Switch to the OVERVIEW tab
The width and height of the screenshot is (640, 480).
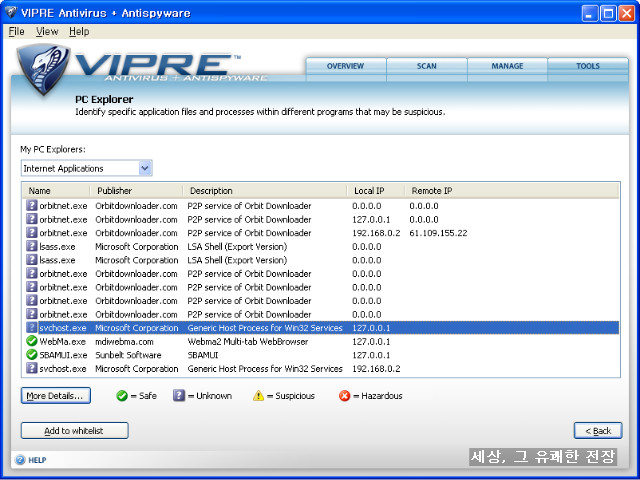coord(345,66)
